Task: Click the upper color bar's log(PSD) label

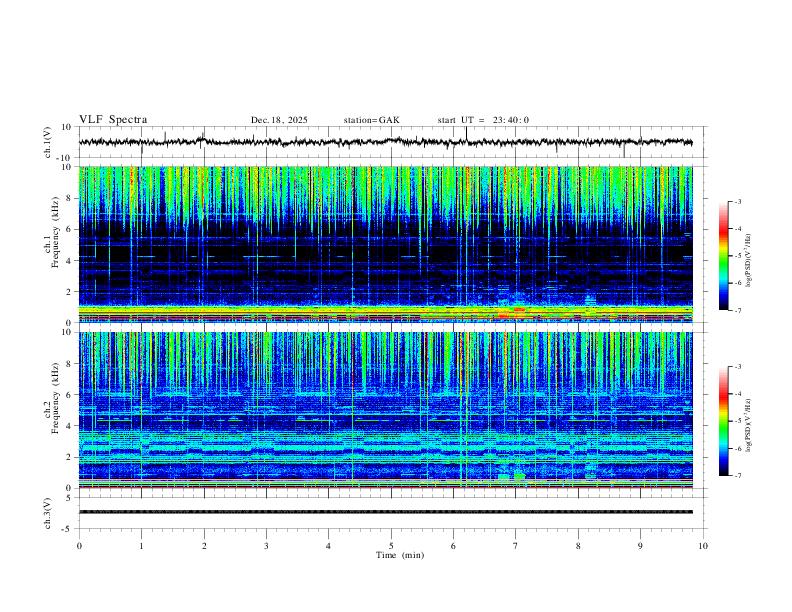Action: click(x=748, y=261)
